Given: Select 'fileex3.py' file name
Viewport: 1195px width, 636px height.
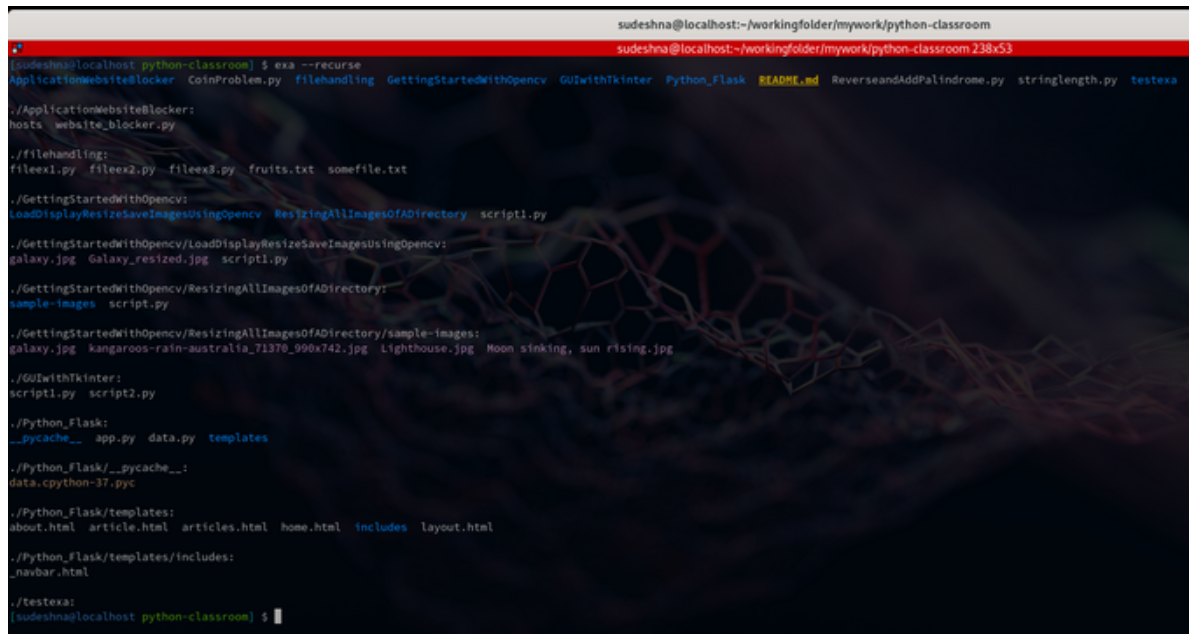Looking at the screenshot, I should click(x=202, y=170).
